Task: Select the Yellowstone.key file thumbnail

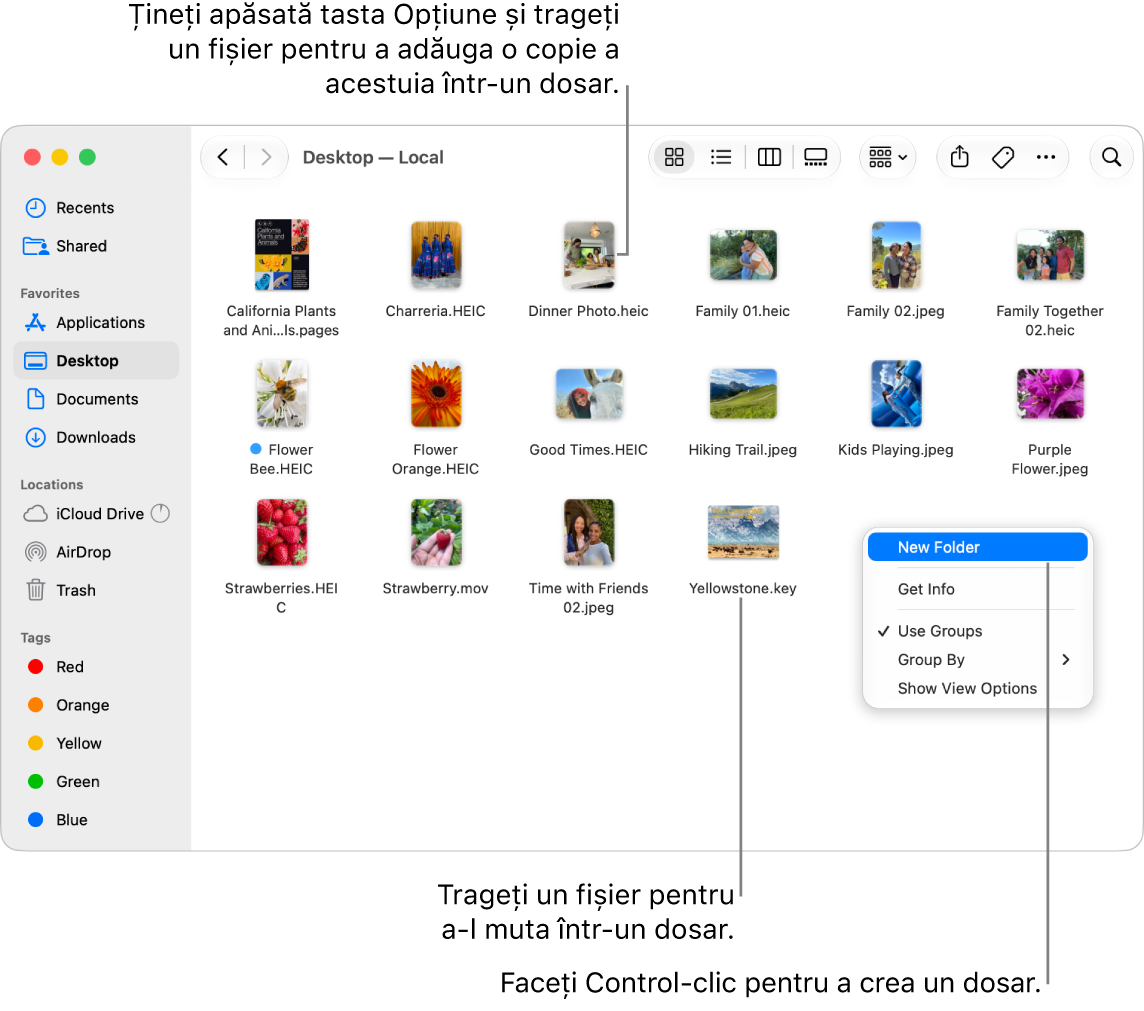Action: [743, 532]
